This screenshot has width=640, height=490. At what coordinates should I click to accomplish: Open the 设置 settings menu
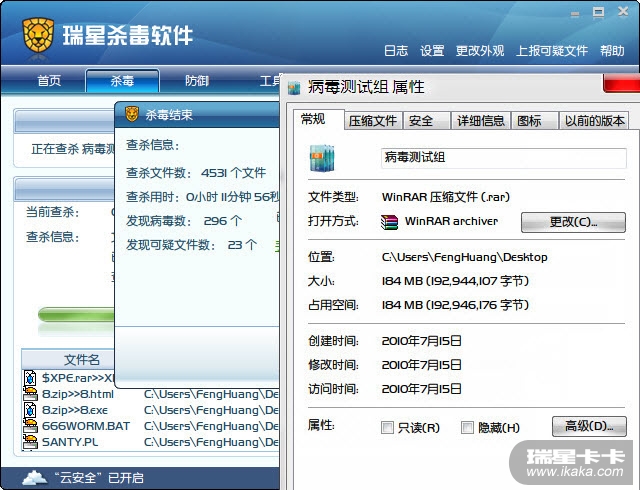[432, 51]
